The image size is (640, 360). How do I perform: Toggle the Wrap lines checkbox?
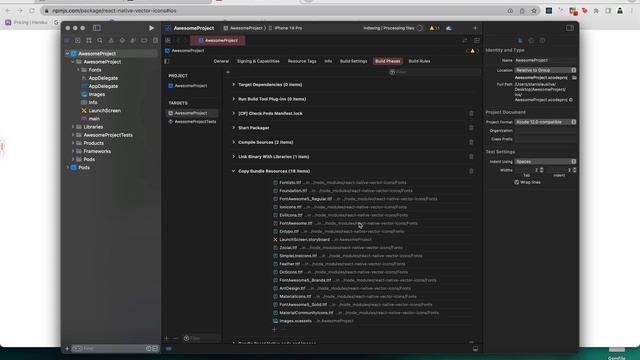(517, 182)
